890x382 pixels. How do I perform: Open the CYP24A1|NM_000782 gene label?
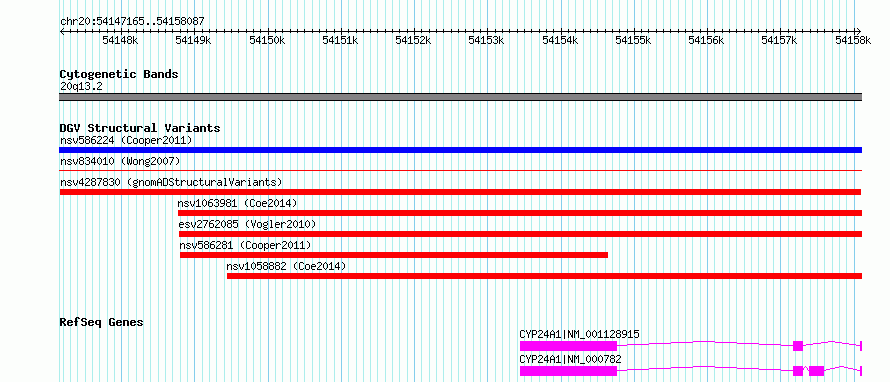(570, 359)
